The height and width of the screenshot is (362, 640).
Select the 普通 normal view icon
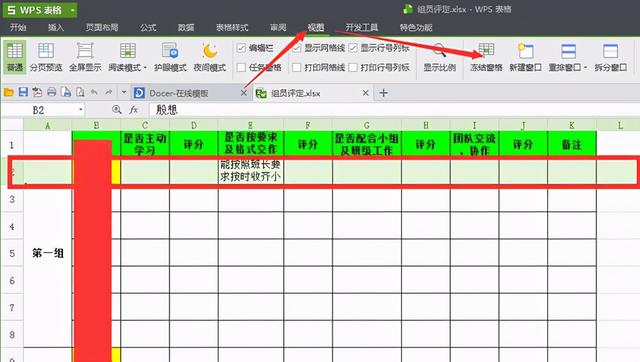point(15,57)
